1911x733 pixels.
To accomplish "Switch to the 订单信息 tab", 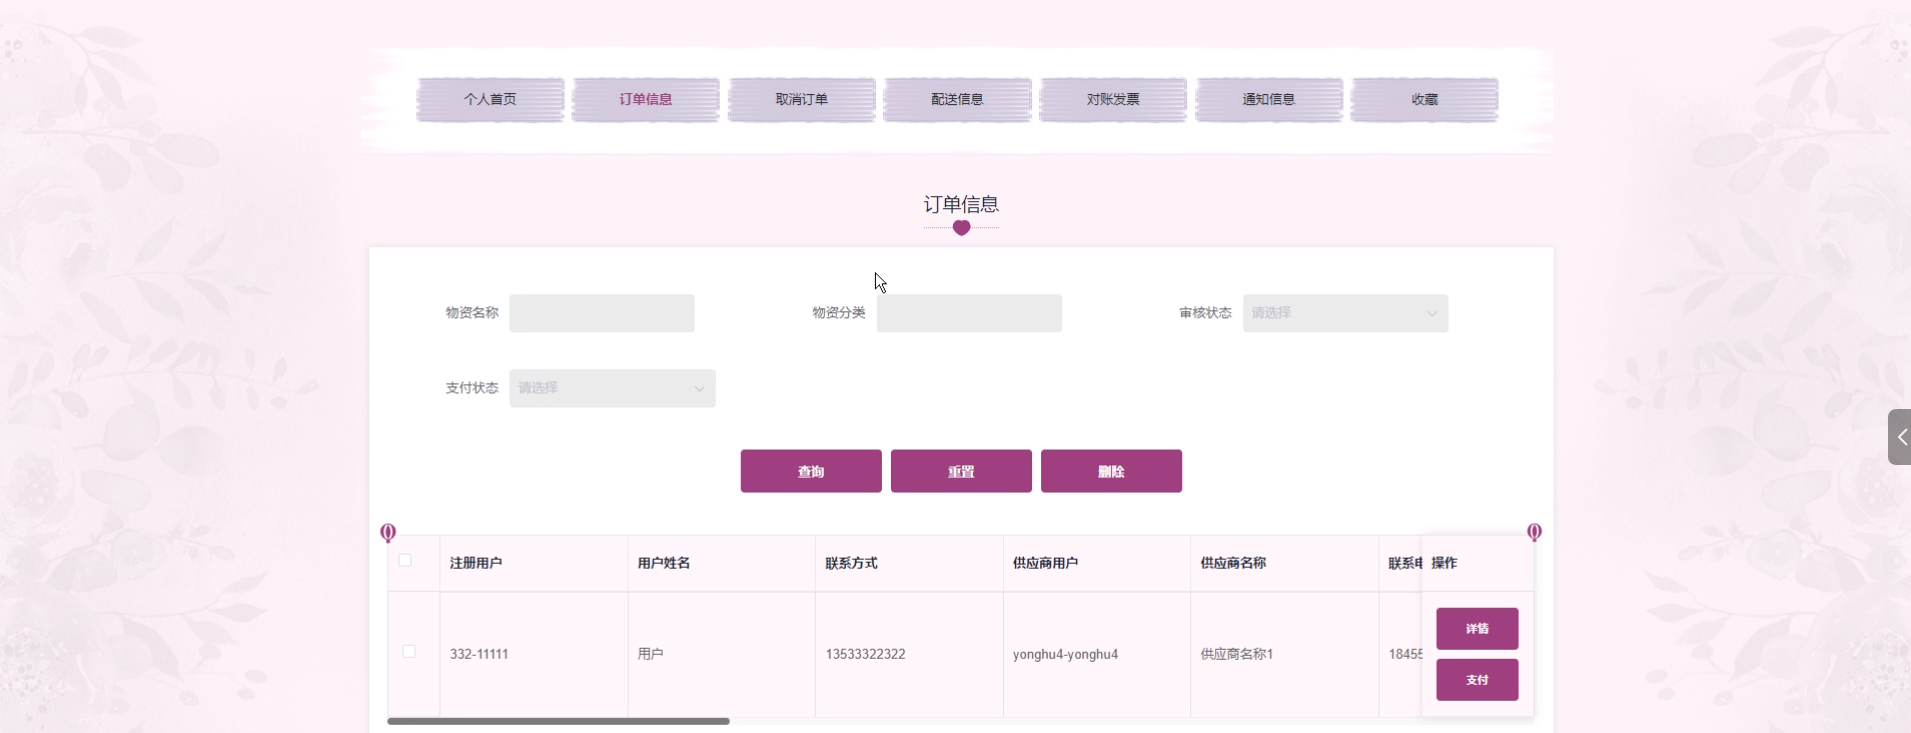I will coord(646,99).
